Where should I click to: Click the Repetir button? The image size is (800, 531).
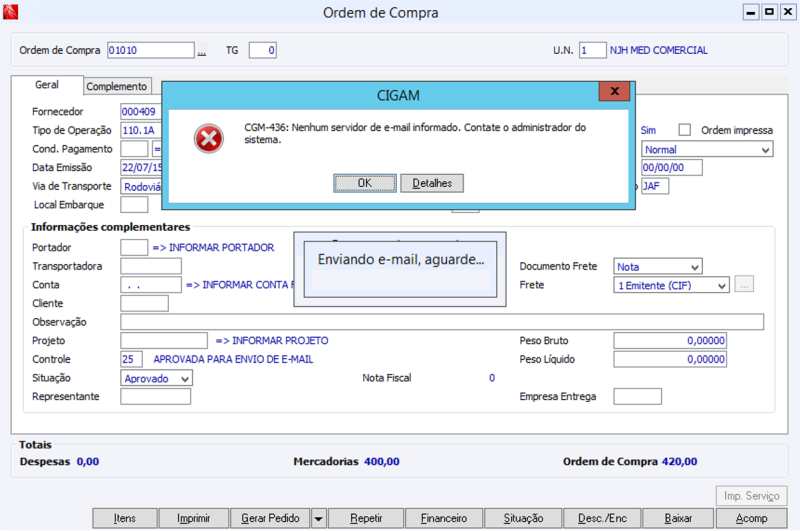(x=366, y=519)
